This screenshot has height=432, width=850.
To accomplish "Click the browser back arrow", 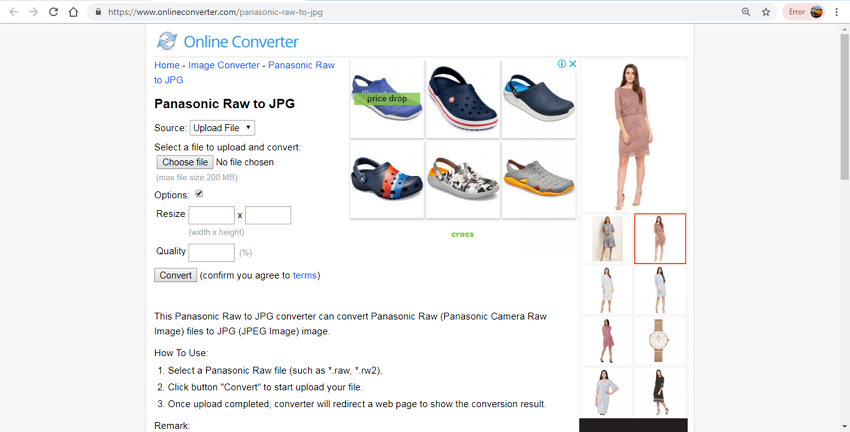I will pyautogui.click(x=14, y=12).
